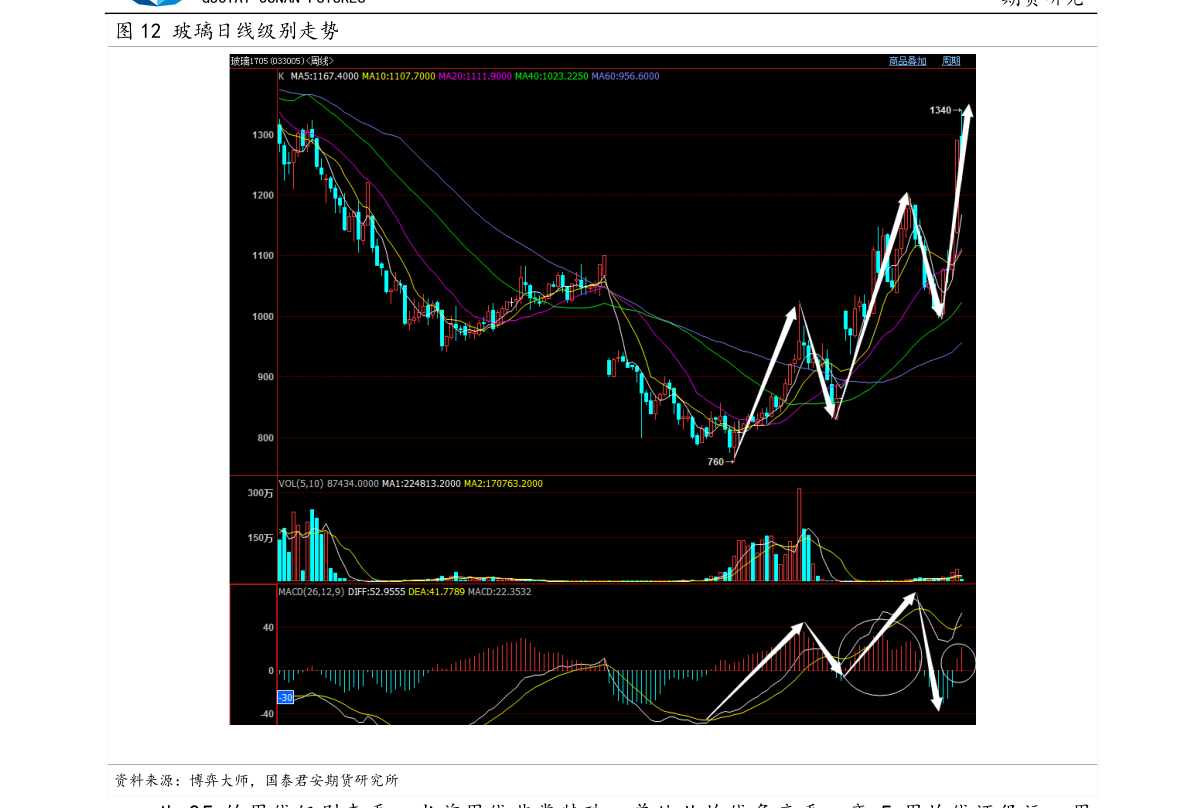This screenshot has width=1191, height=808.
Task: Open the 周期 period selector
Action: (x=950, y=61)
